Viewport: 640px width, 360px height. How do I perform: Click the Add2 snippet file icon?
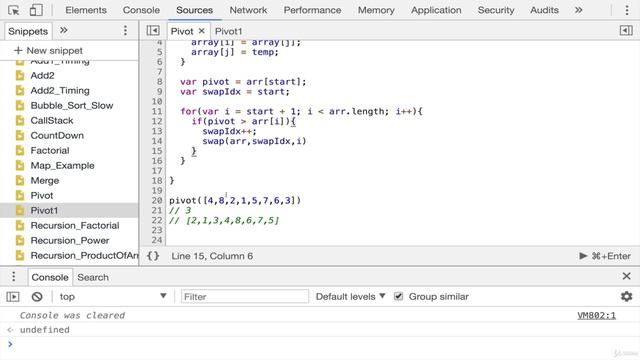(20, 76)
